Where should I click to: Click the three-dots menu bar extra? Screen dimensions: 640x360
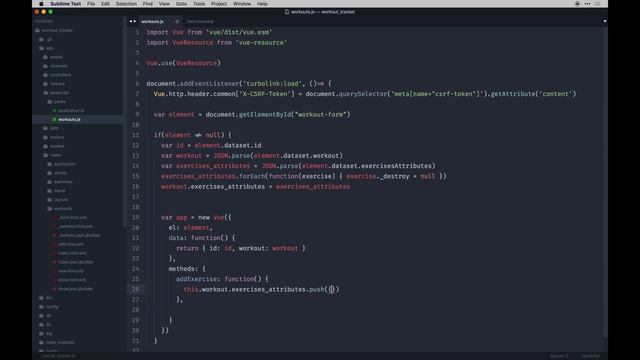click(587, 4)
